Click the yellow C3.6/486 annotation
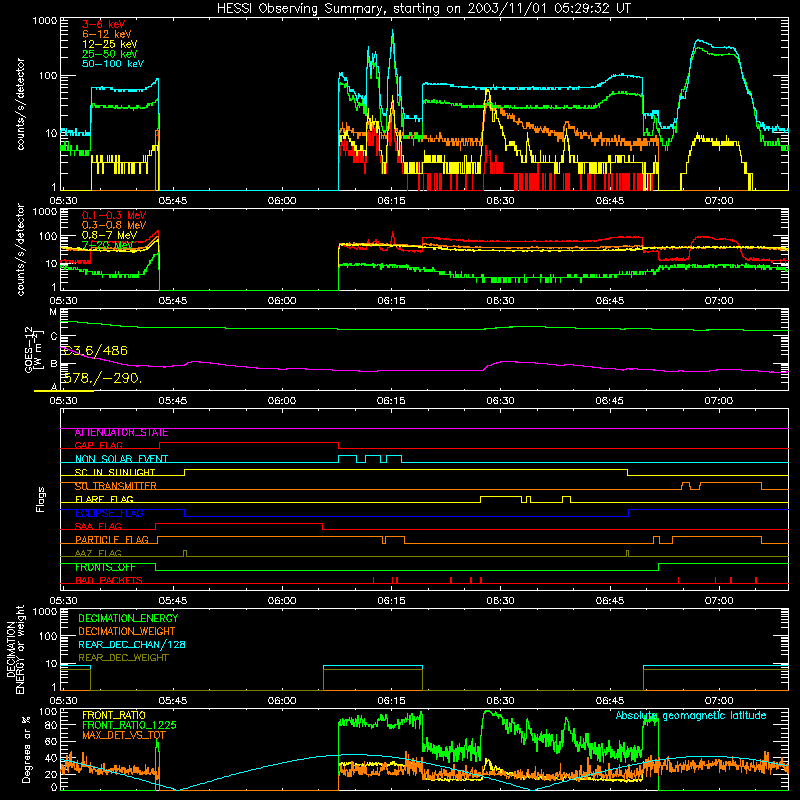The image size is (800, 800). [95, 351]
